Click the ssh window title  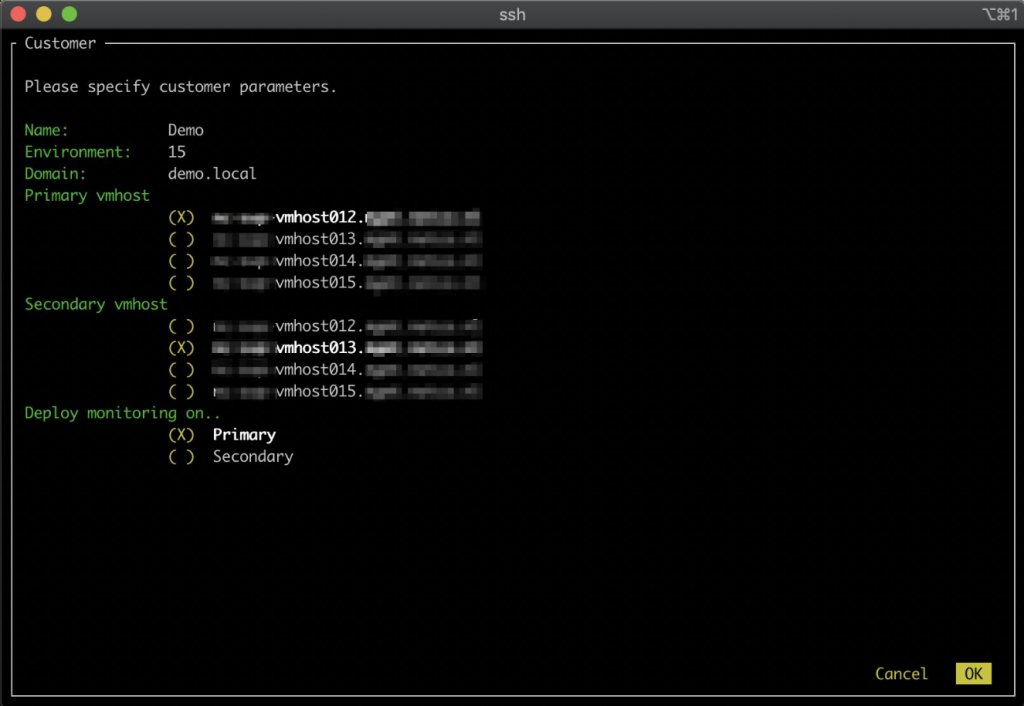pos(512,14)
